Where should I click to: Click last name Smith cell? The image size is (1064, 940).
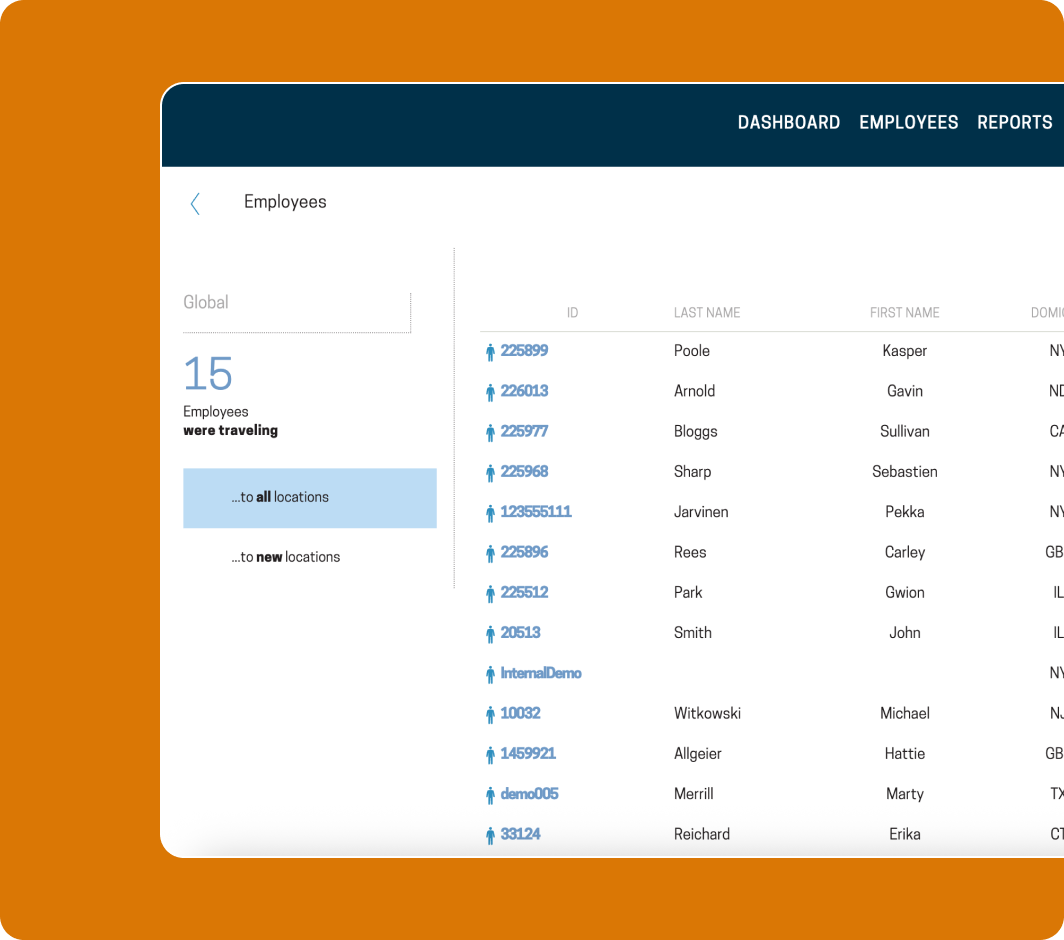(x=692, y=633)
